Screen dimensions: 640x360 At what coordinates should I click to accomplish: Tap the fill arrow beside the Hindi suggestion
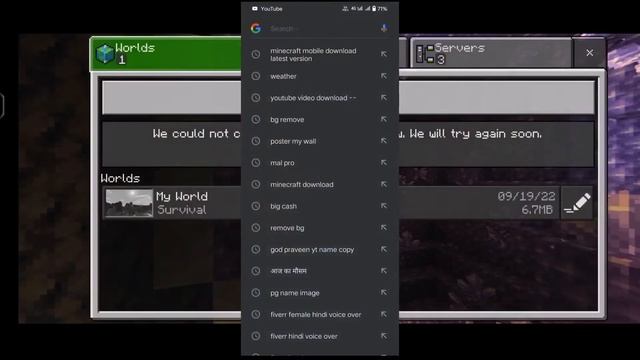384,271
